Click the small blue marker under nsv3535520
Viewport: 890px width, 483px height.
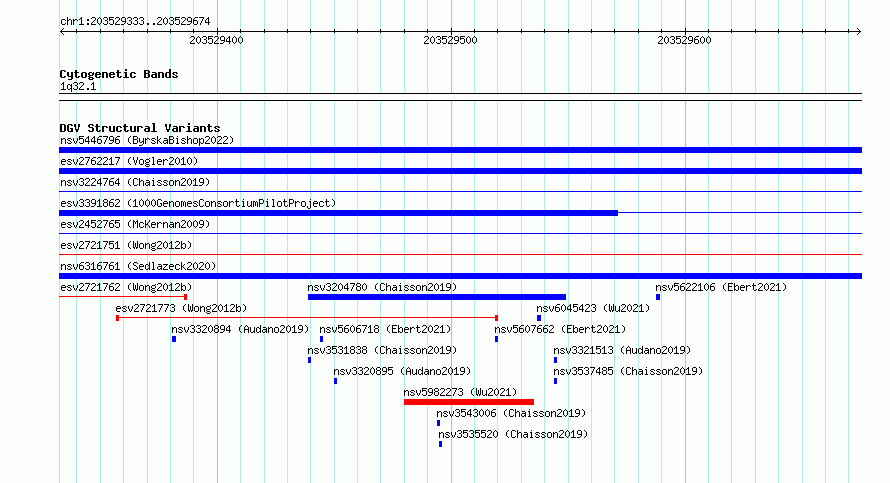pyautogui.click(x=440, y=444)
